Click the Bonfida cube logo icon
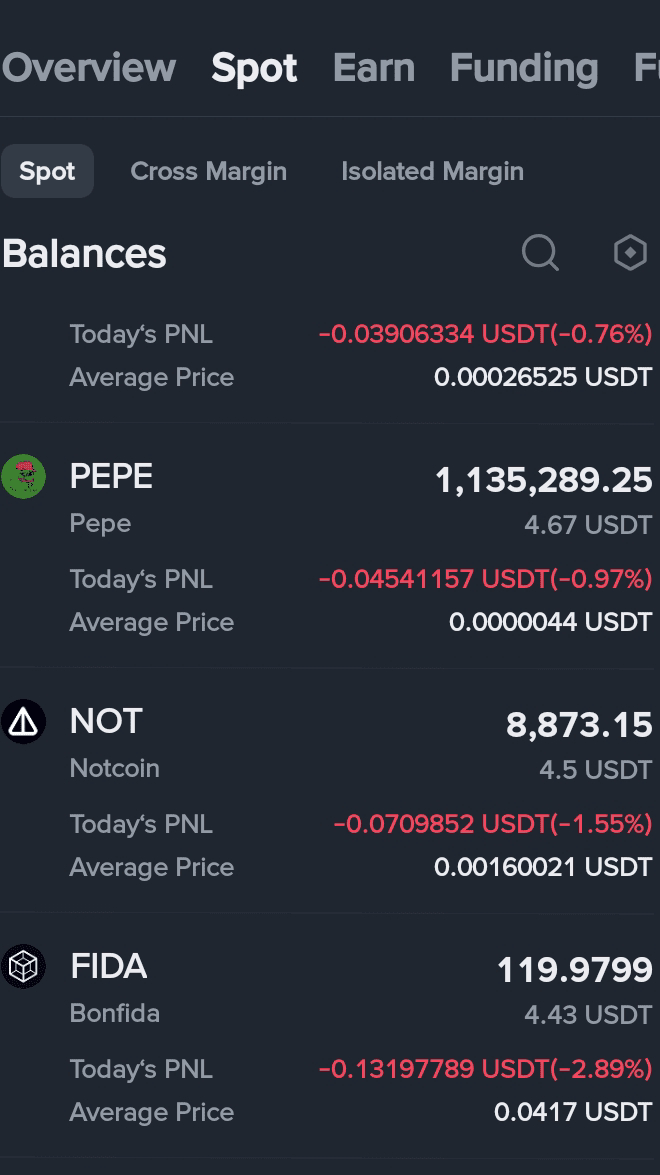 (x=23, y=966)
